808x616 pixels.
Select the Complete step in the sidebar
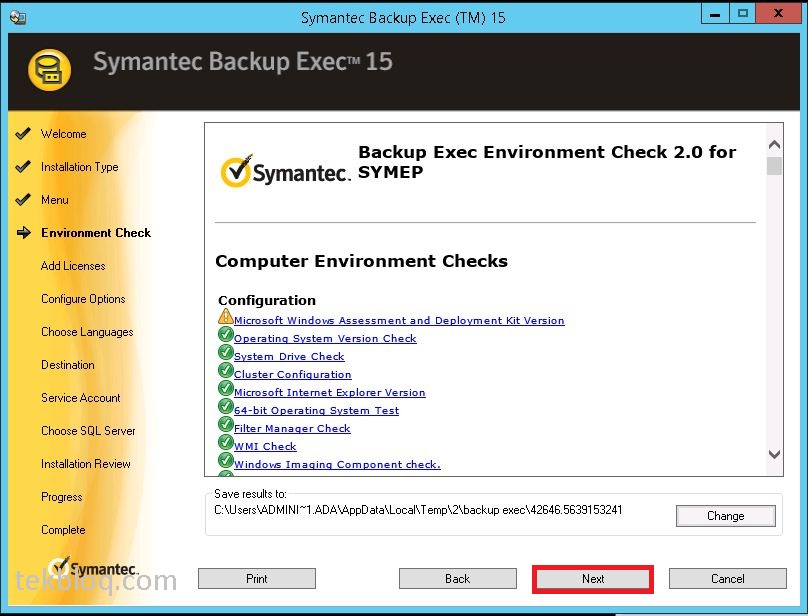click(x=63, y=530)
